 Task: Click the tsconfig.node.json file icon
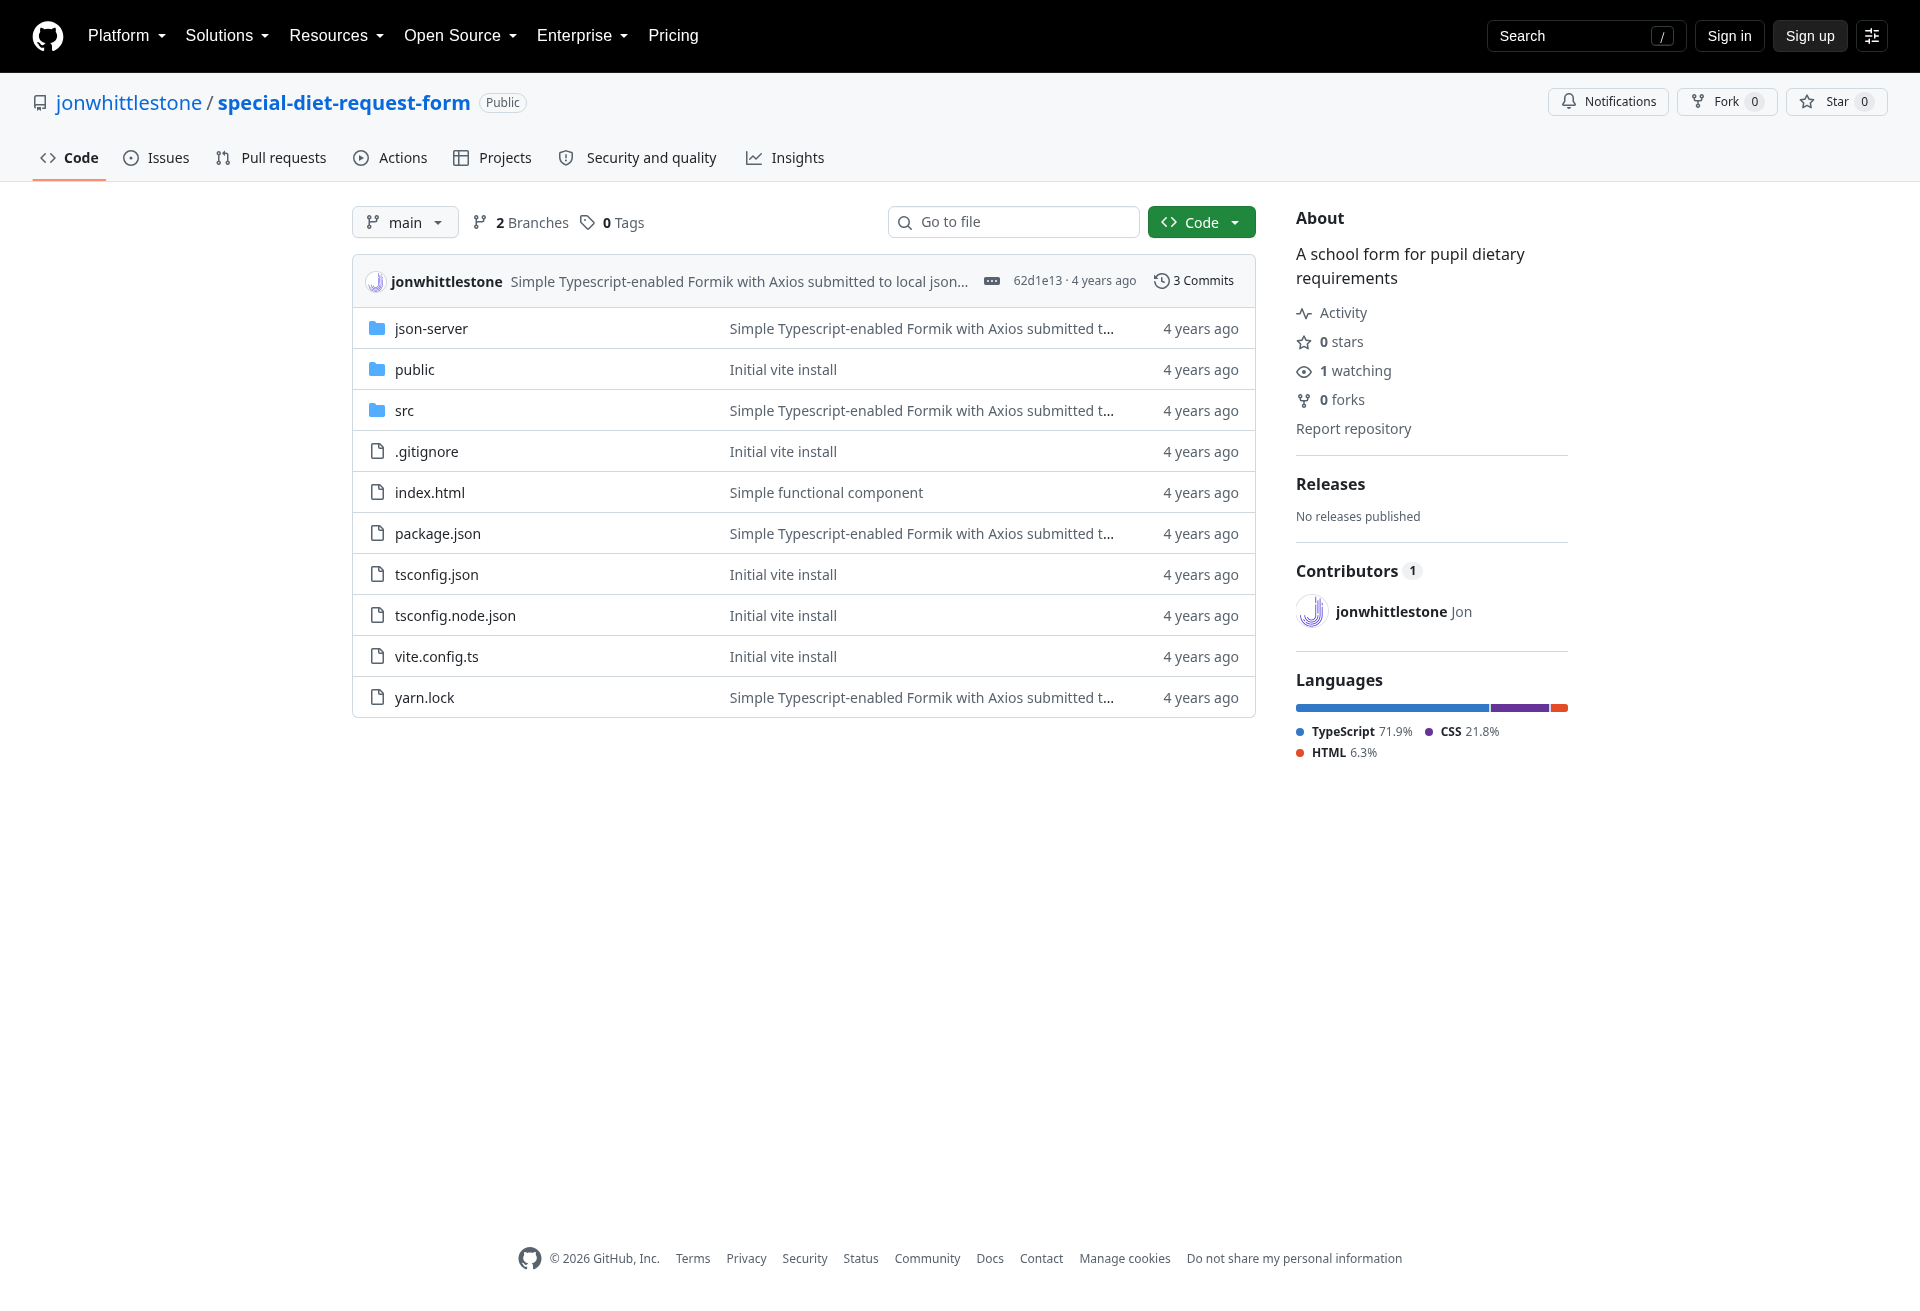pos(377,616)
